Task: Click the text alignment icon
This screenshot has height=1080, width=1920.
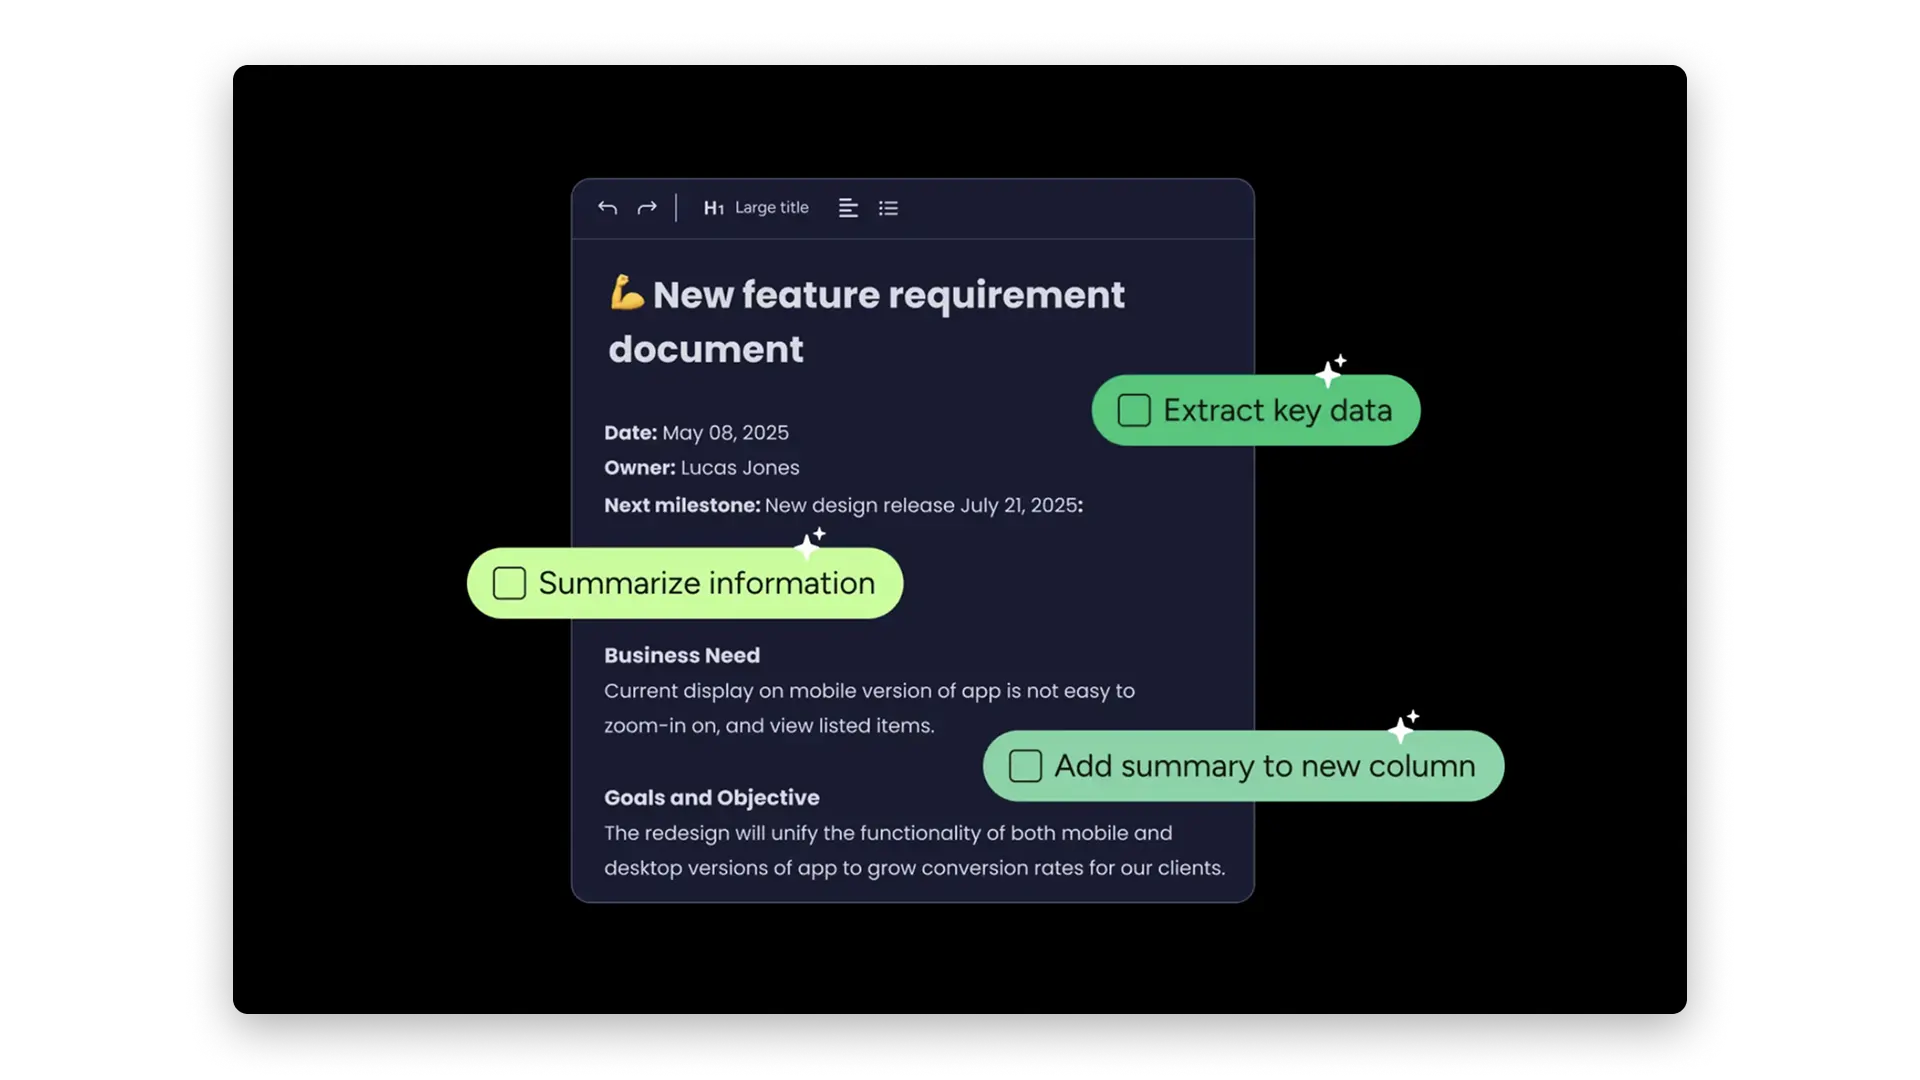Action: [x=848, y=208]
